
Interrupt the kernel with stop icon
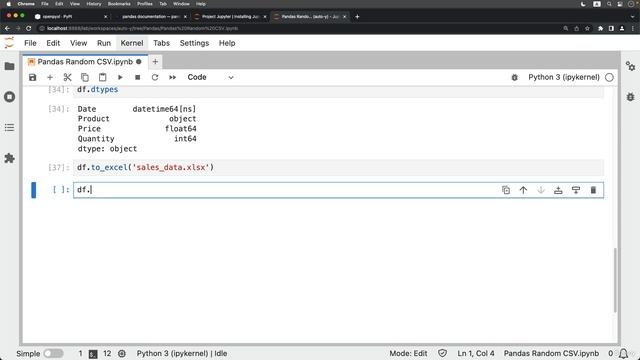coord(138,77)
